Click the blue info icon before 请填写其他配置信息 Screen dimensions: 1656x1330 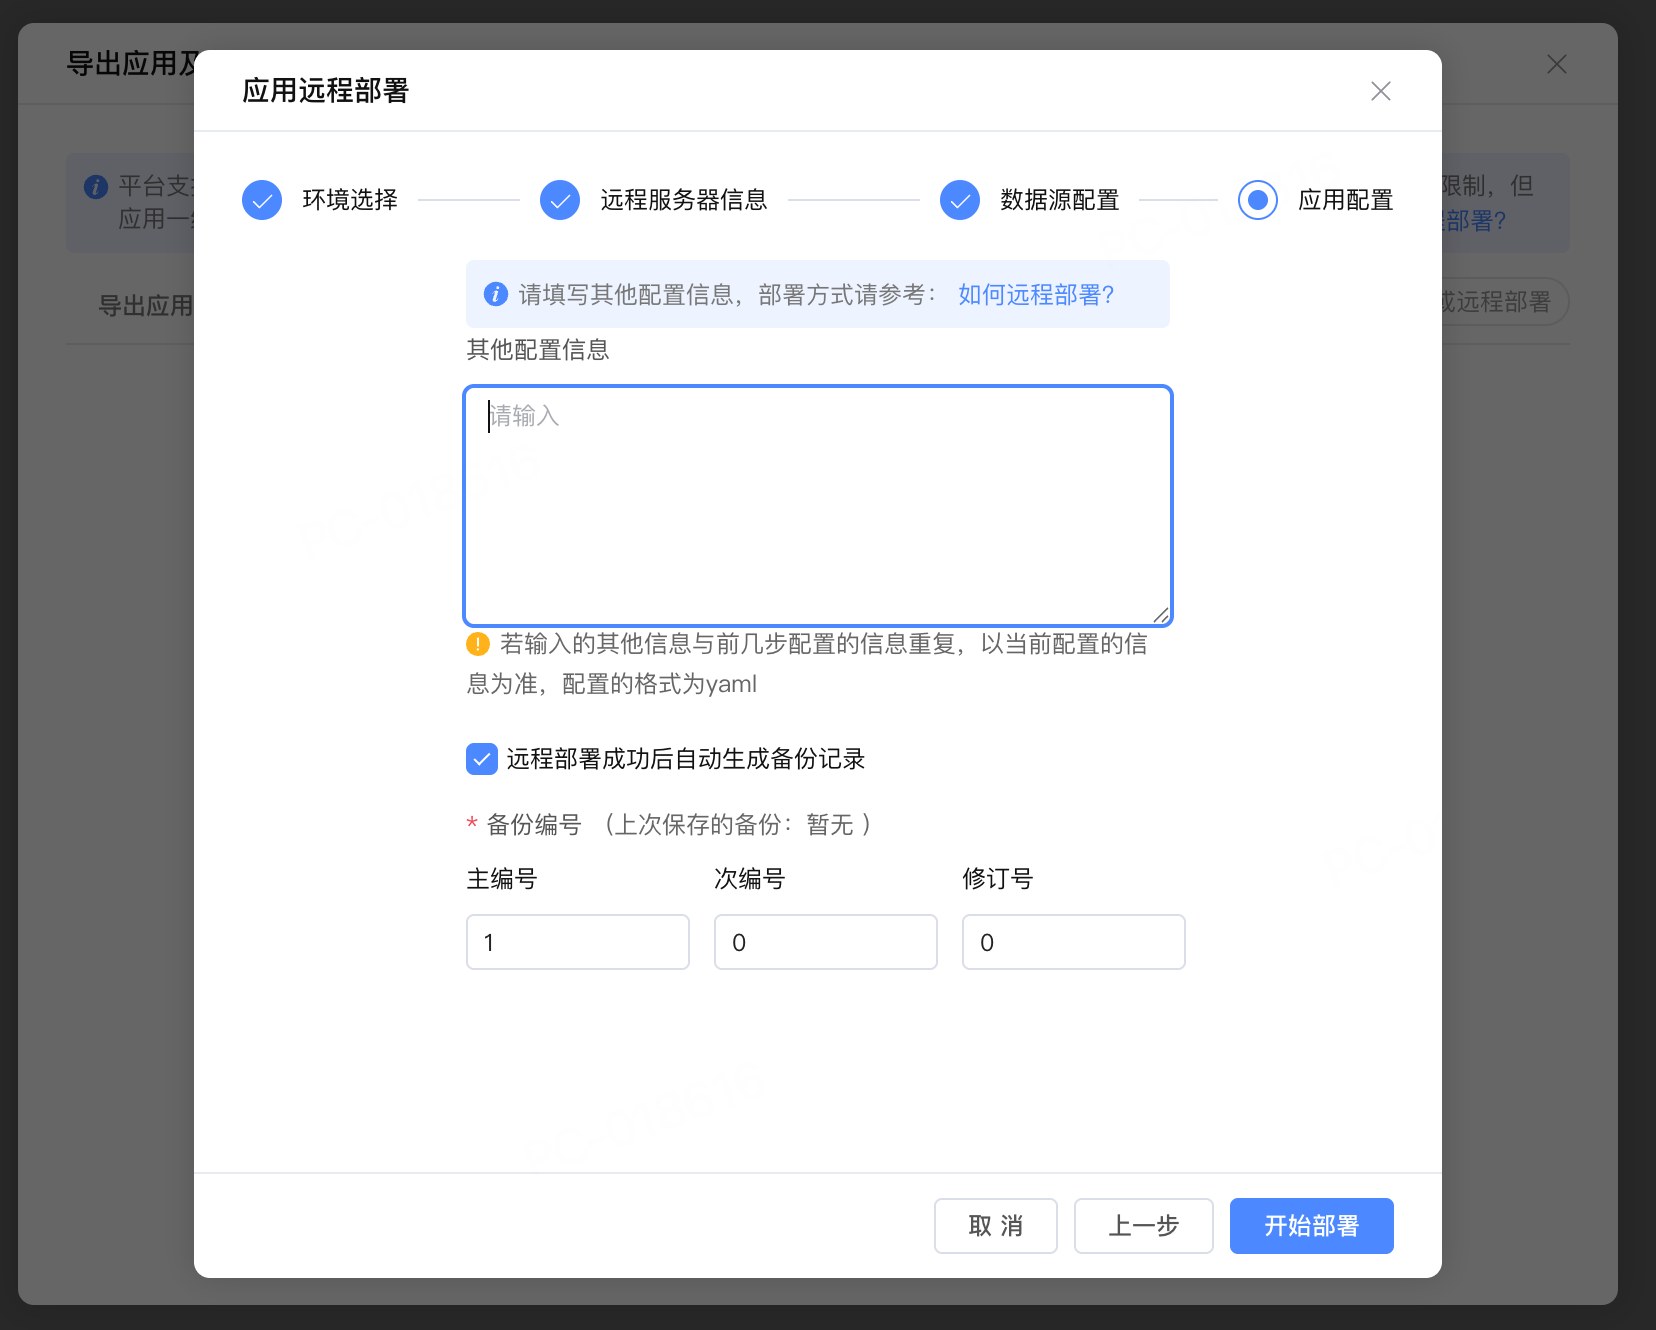(496, 294)
